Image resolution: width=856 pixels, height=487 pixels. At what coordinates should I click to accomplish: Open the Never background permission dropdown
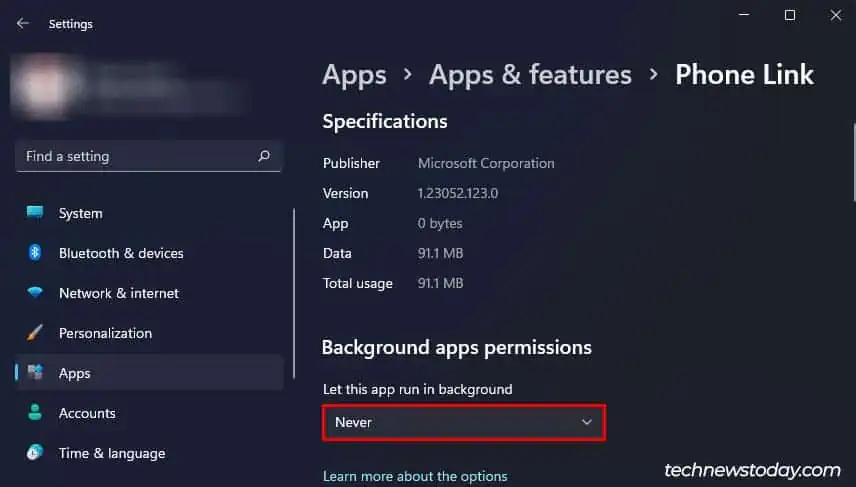pos(463,422)
